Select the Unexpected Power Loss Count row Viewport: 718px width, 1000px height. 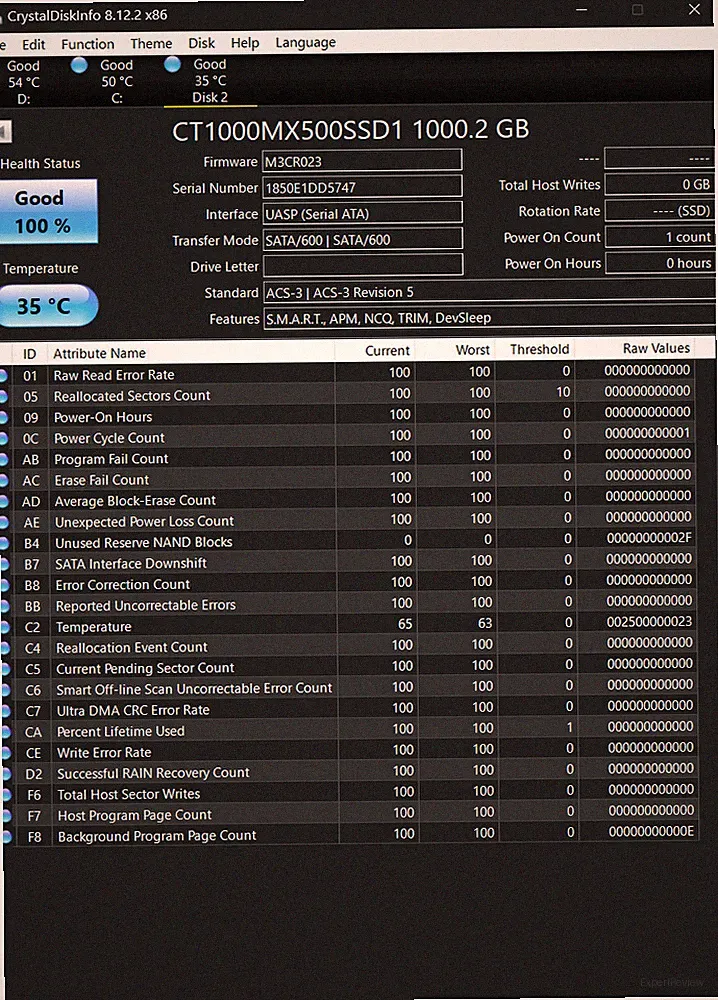click(348, 520)
